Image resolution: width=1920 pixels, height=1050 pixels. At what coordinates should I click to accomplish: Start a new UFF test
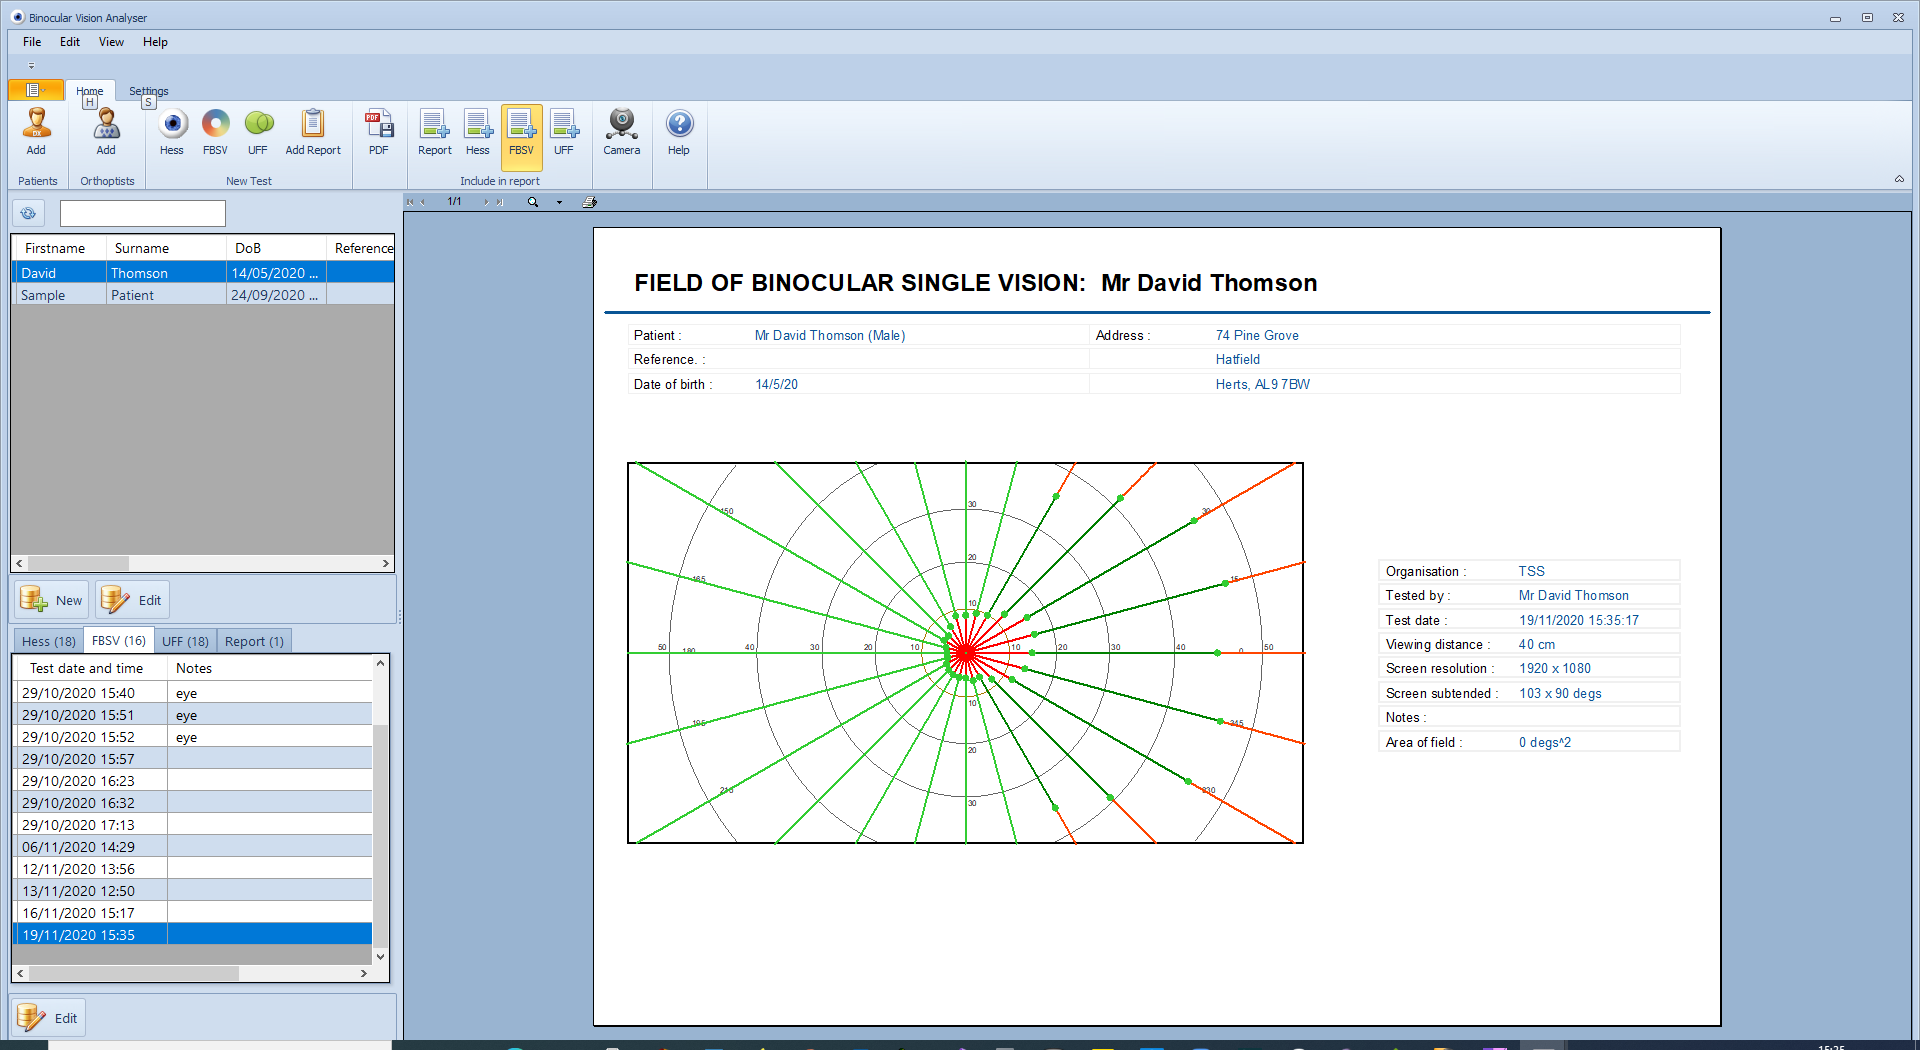pyautogui.click(x=258, y=131)
